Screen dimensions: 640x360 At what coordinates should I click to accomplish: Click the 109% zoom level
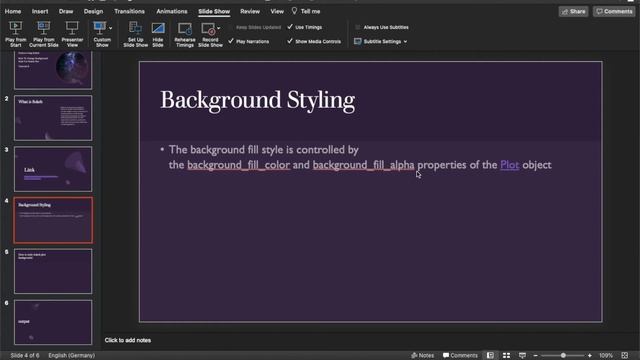(x=606, y=356)
